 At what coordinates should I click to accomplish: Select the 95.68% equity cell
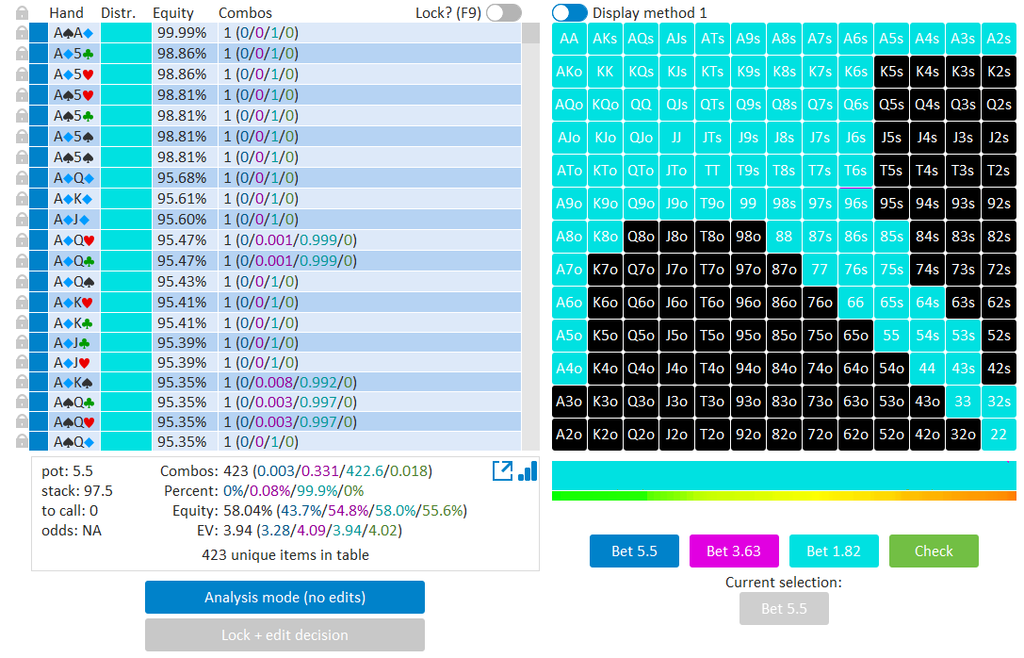tap(182, 178)
